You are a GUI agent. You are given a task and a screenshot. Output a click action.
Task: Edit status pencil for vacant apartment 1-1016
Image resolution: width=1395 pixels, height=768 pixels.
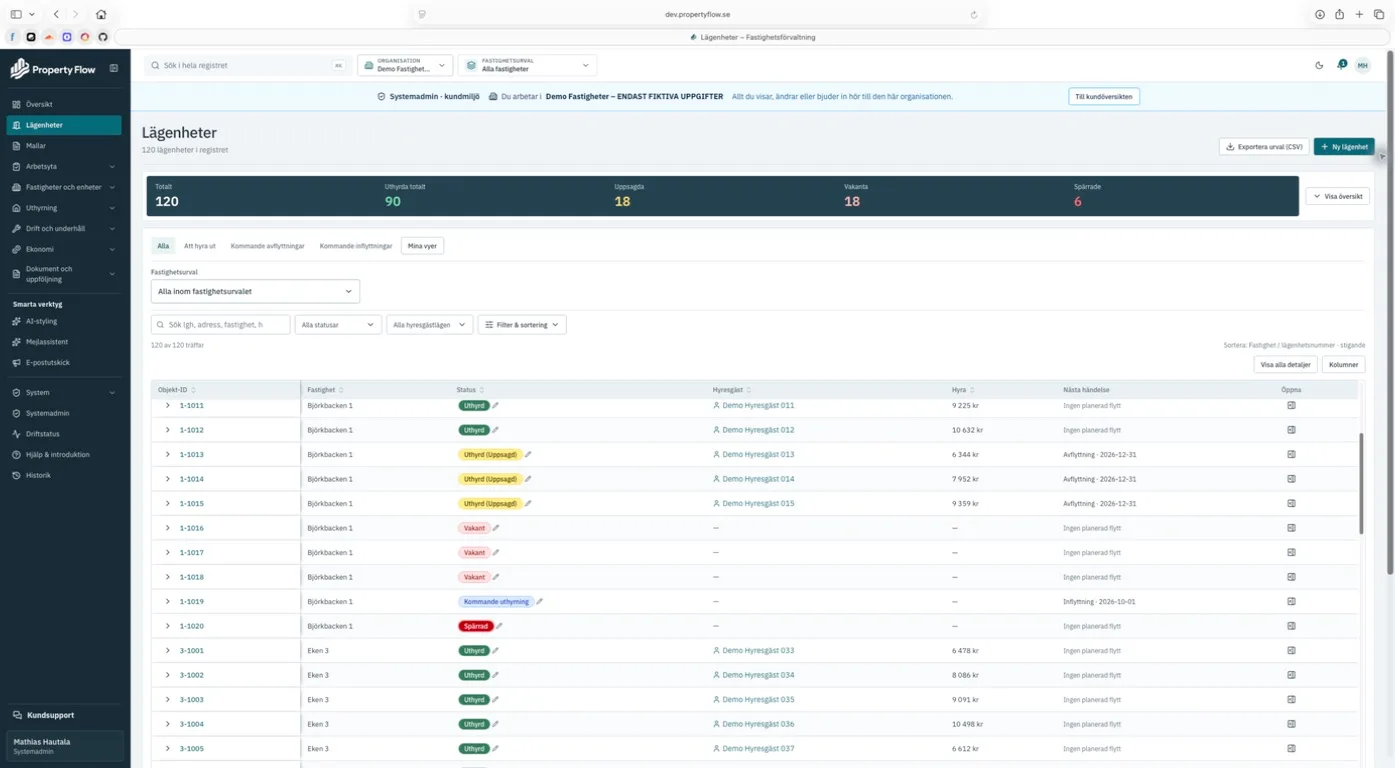pos(495,528)
